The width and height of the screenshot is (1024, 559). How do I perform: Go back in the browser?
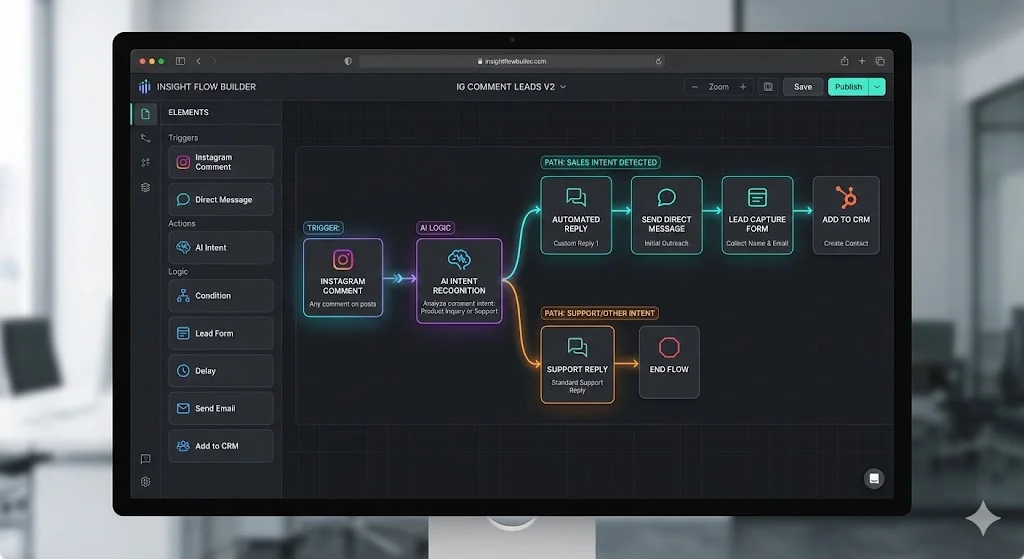click(x=199, y=61)
